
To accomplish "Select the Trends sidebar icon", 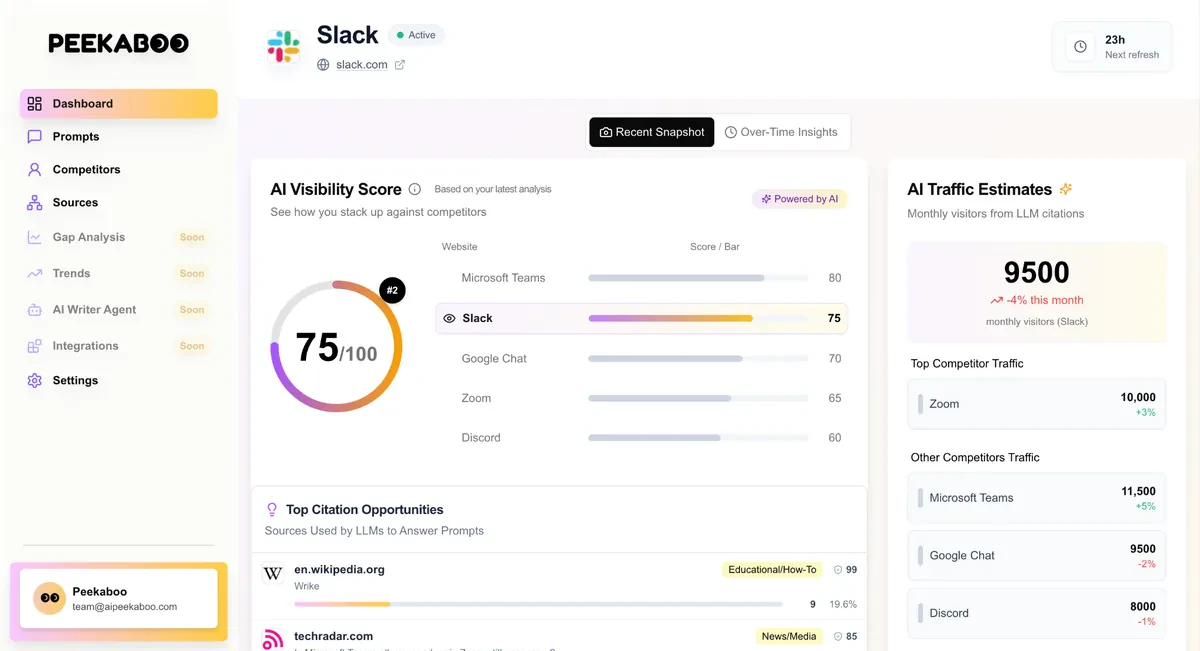I will point(33,273).
